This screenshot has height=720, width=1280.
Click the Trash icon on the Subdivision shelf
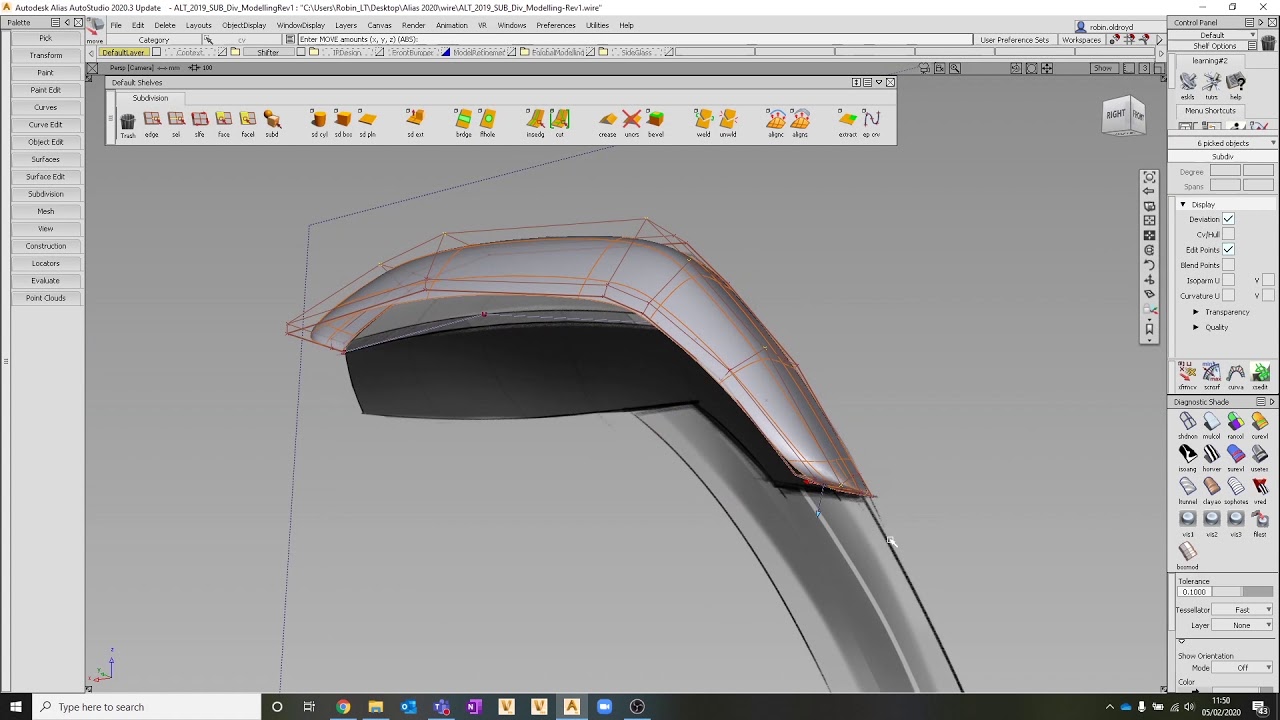pyautogui.click(x=128, y=122)
